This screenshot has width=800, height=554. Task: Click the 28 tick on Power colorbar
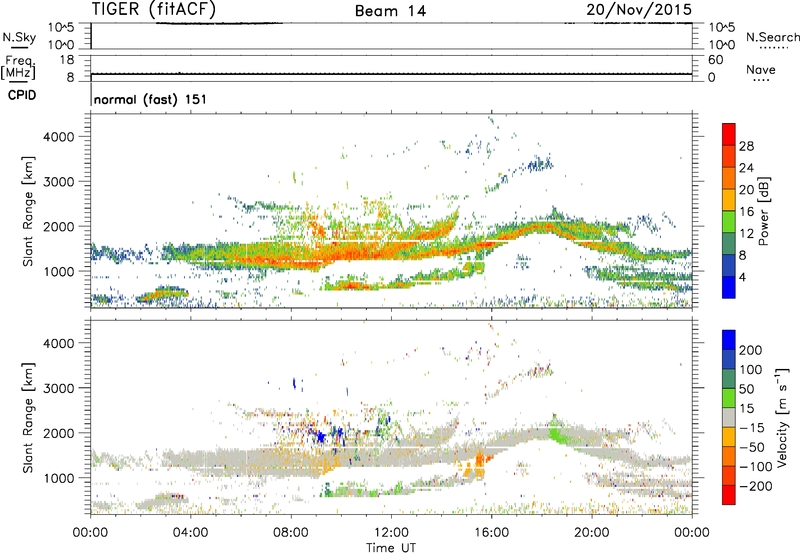746,146
